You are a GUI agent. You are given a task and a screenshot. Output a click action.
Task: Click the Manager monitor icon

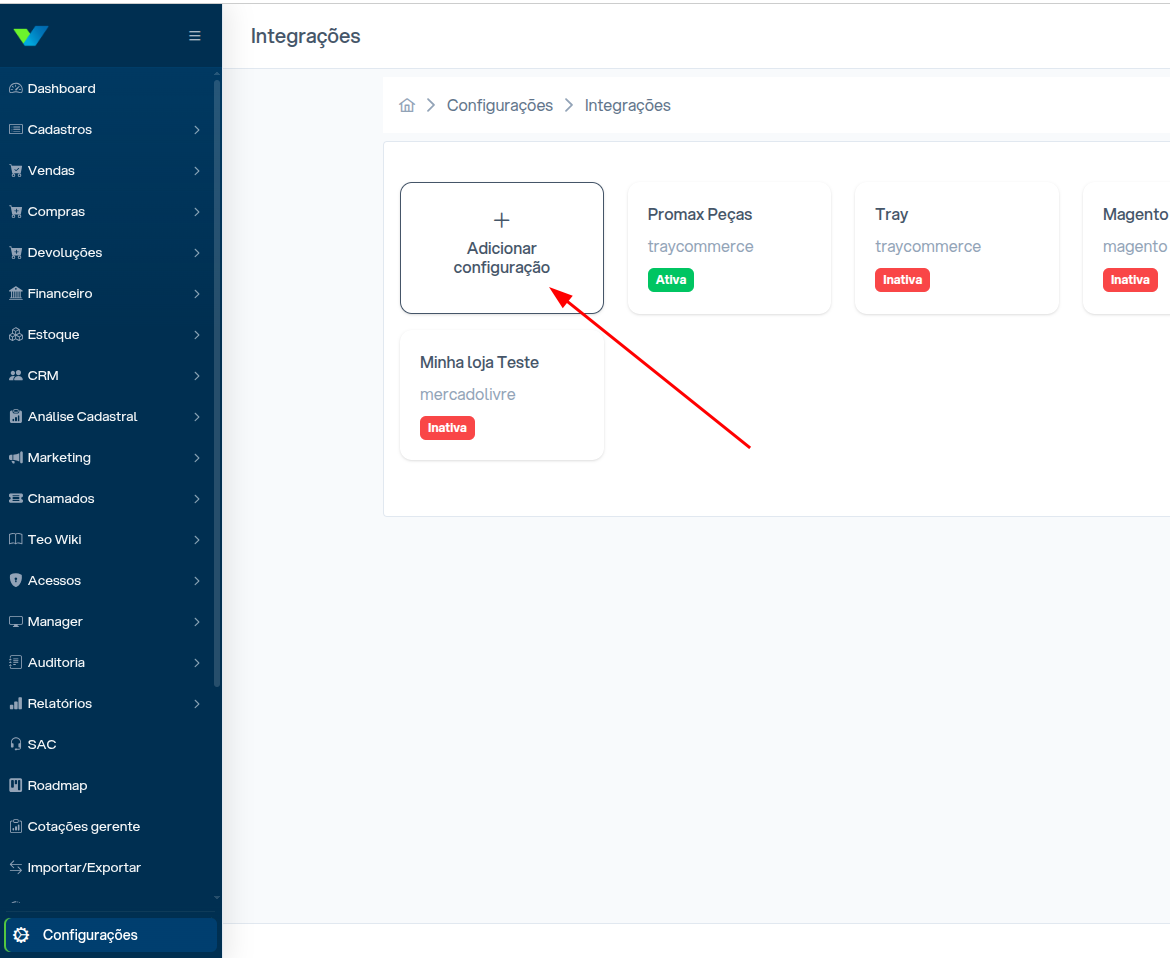pyautogui.click(x=16, y=622)
